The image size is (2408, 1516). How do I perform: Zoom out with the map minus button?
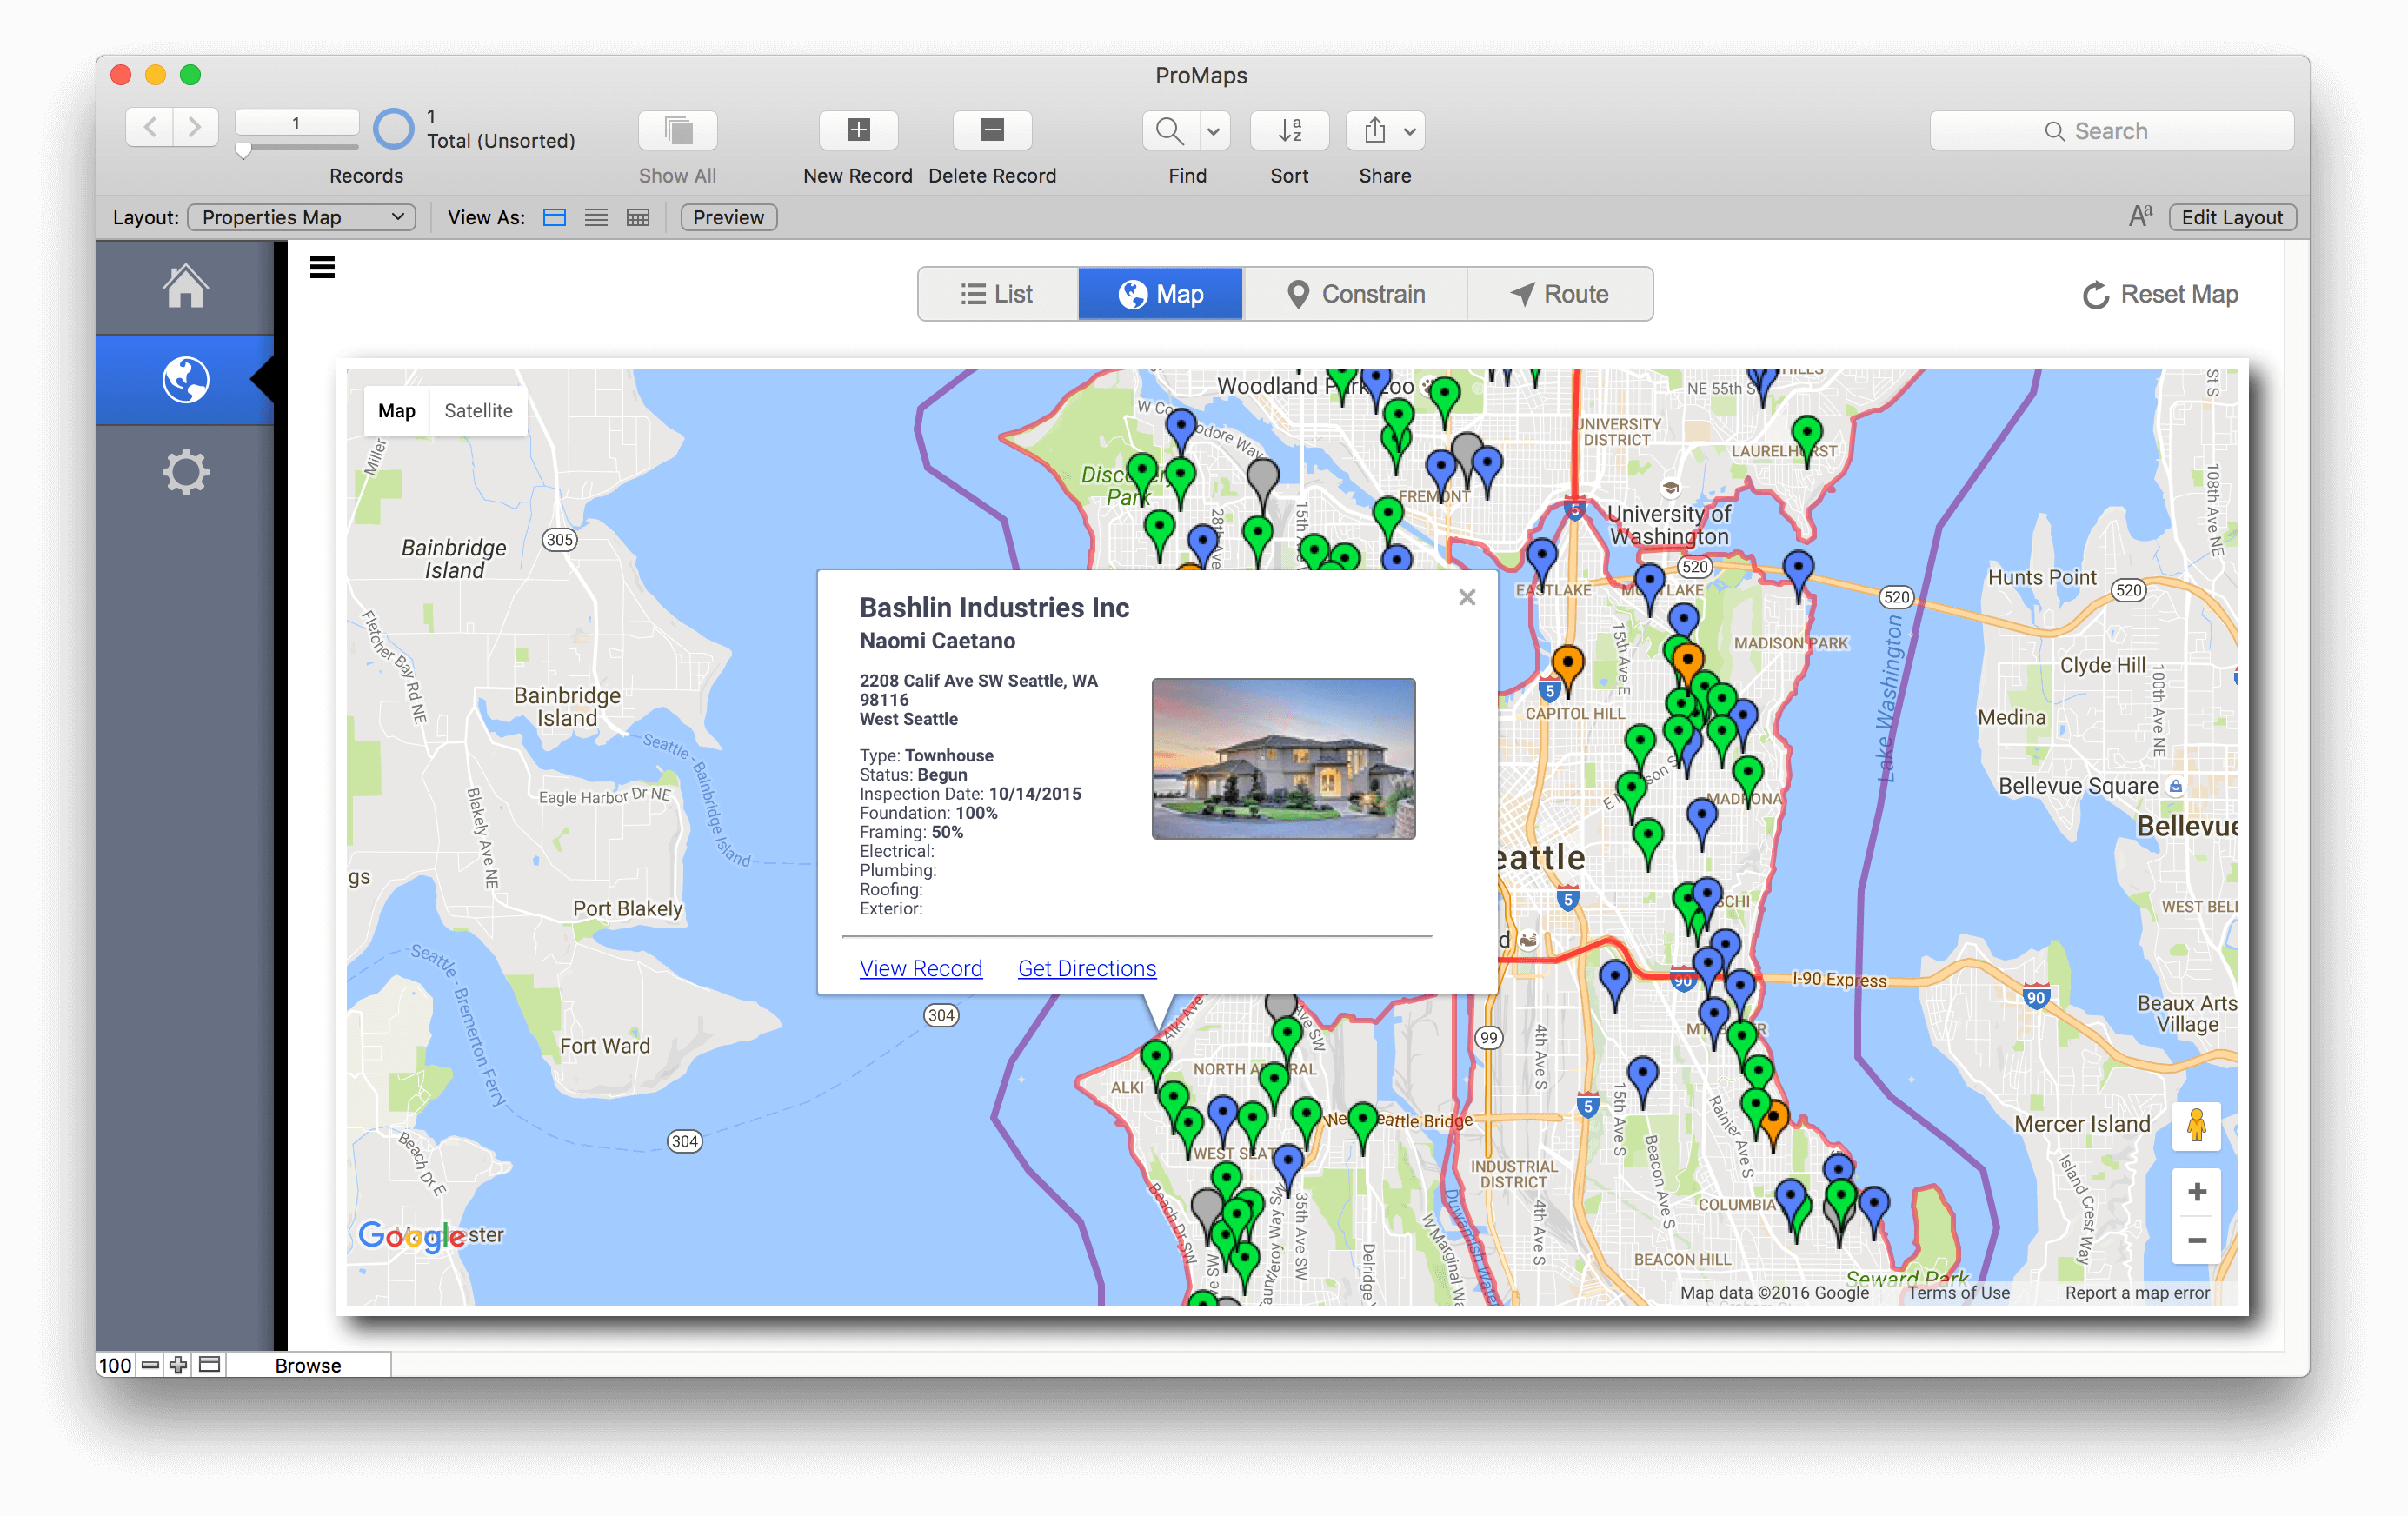[2197, 1240]
